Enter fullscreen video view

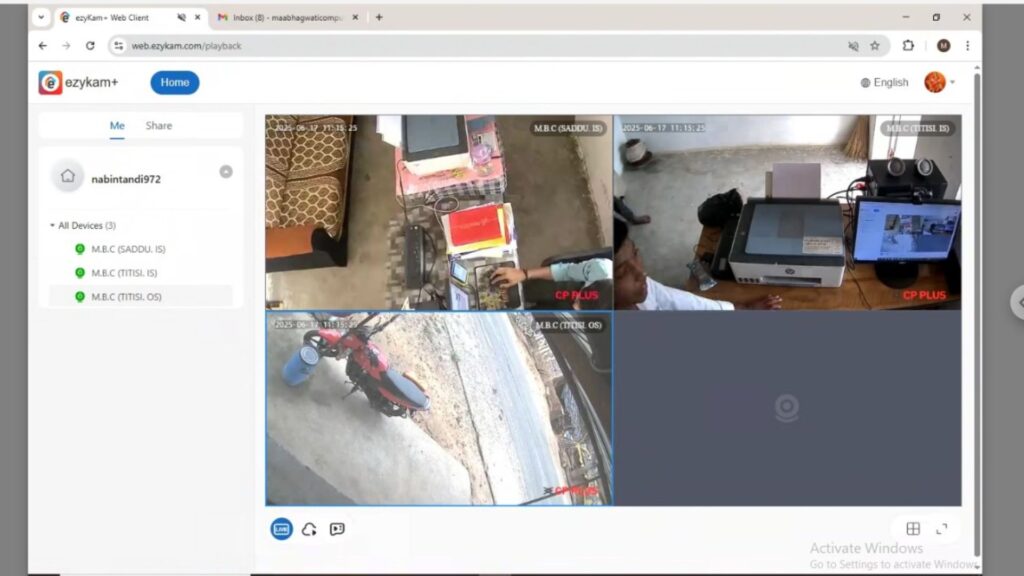(941, 529)
